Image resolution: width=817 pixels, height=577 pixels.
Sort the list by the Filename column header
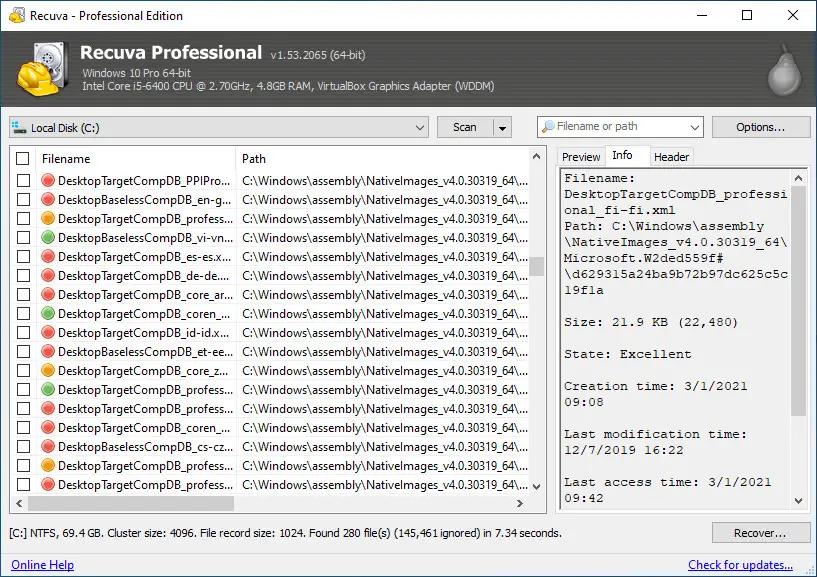[x=135, y=158]
